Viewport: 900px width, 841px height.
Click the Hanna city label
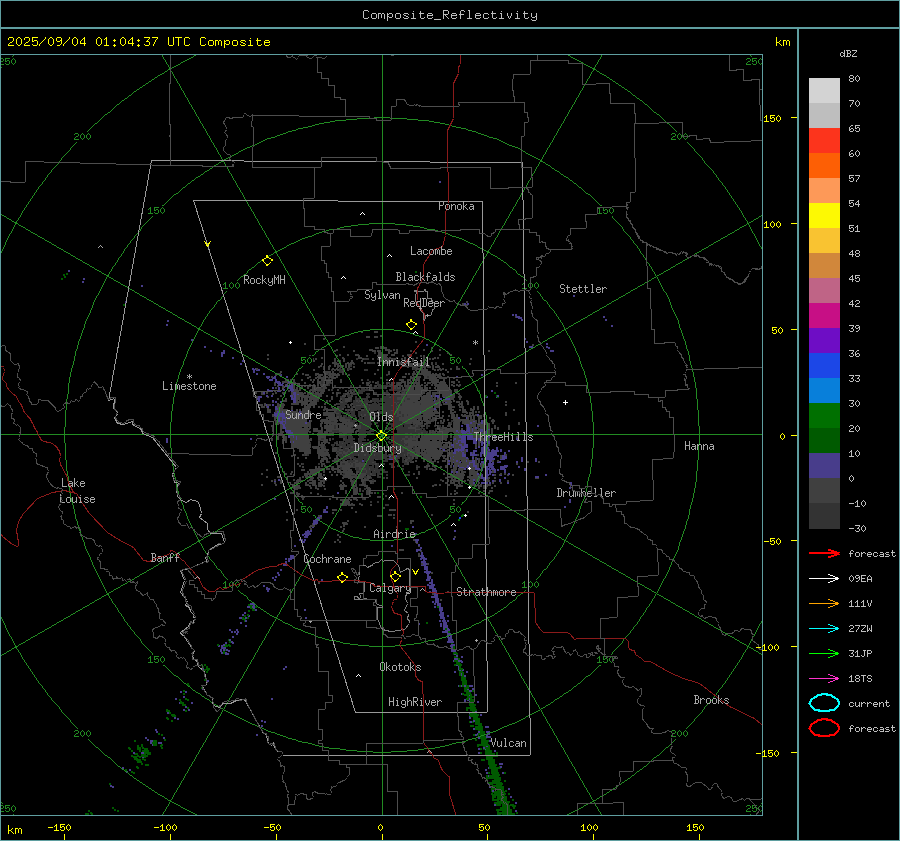tap(699, 446)
